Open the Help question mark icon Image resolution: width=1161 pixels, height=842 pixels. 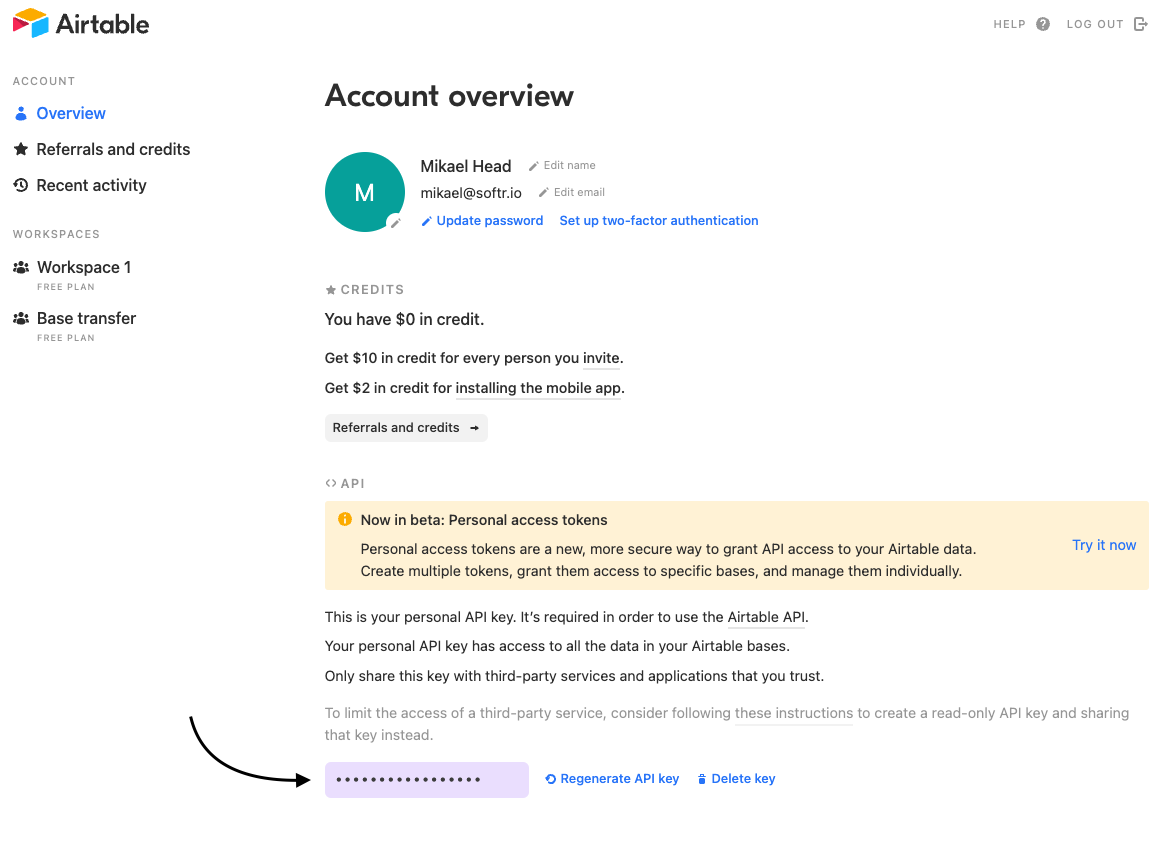click(x=1042, y=23)
